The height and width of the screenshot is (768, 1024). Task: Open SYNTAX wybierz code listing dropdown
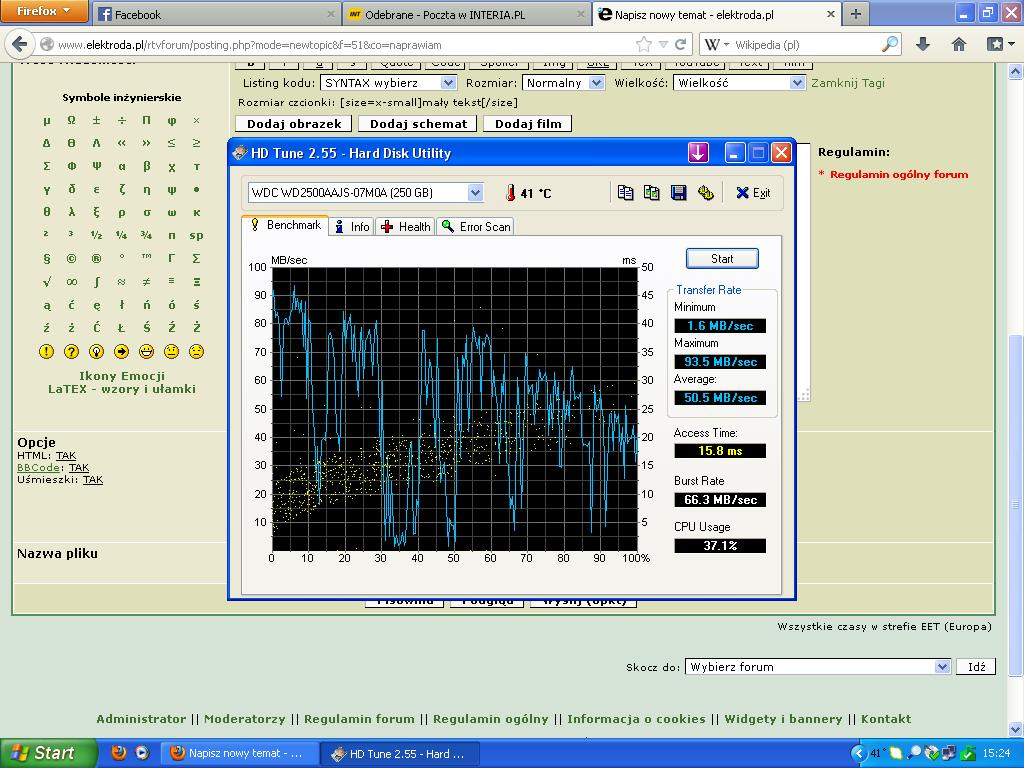[x=388, y=83]
